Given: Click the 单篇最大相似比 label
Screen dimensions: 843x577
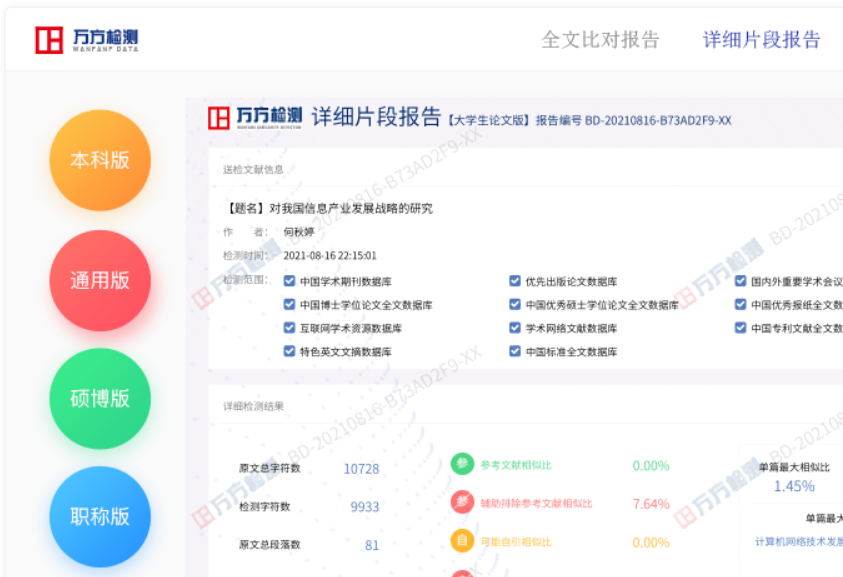Looking at the screenshot, I should 794,467.
